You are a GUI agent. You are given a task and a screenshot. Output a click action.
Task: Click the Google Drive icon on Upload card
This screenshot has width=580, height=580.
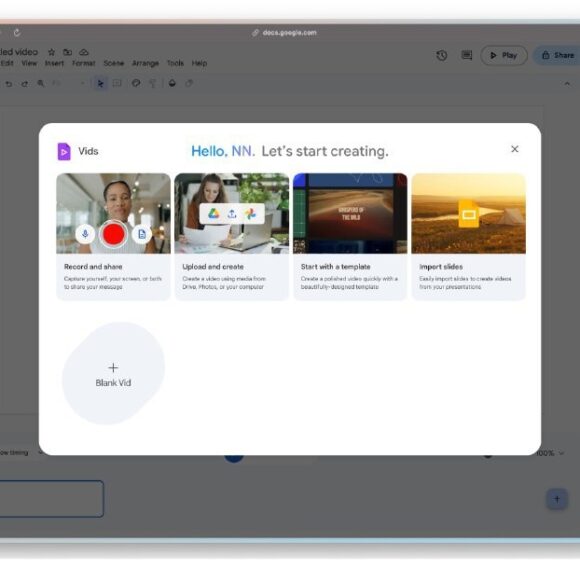click(214, 213)
